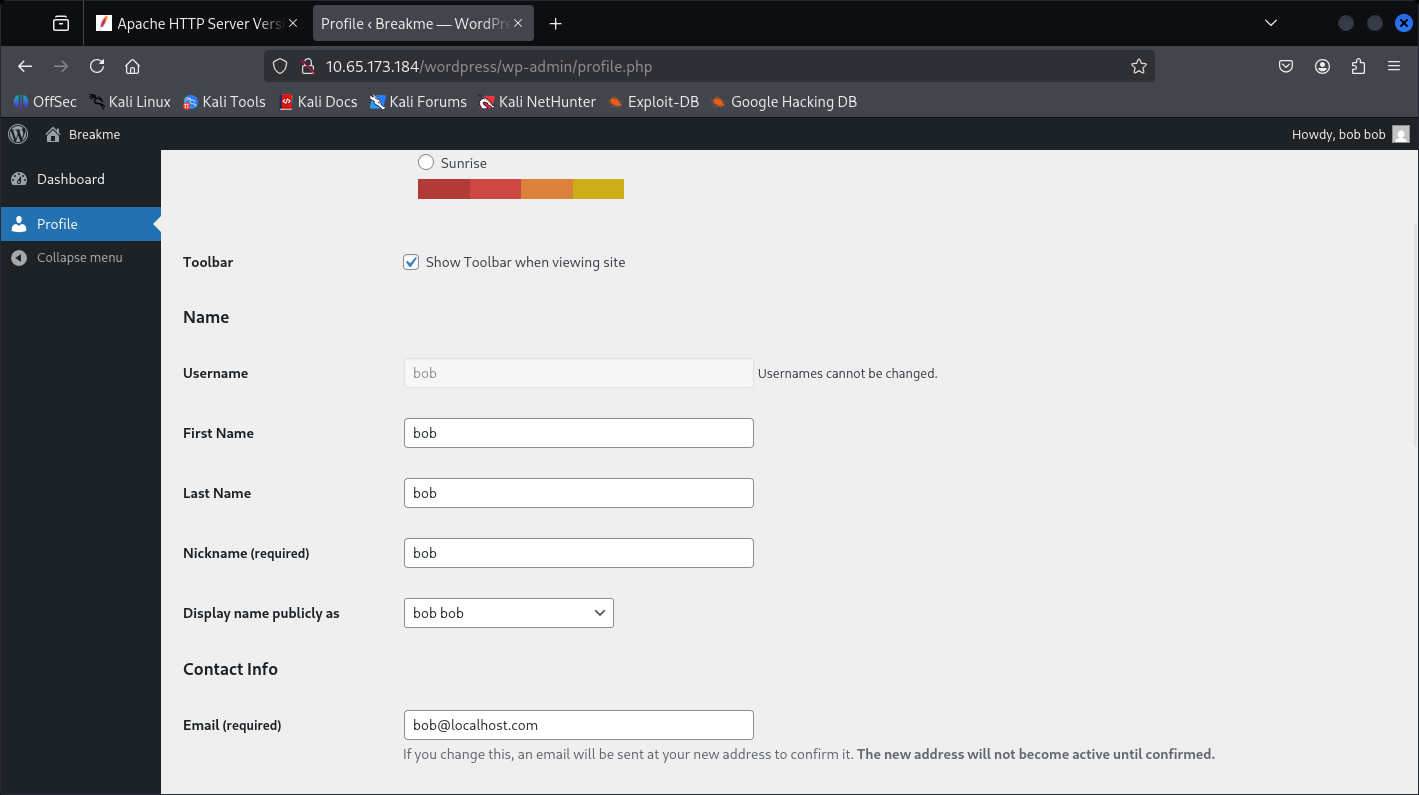The width and height of the screenshot is (1419, 795).
Task: Collapse the WordPress admin sidebar menu
Action: pos(80,257)
